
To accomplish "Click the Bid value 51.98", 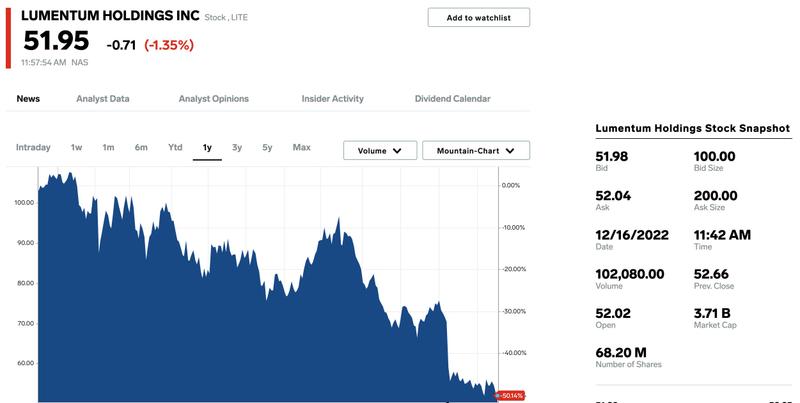I will (x=612, y=157).
